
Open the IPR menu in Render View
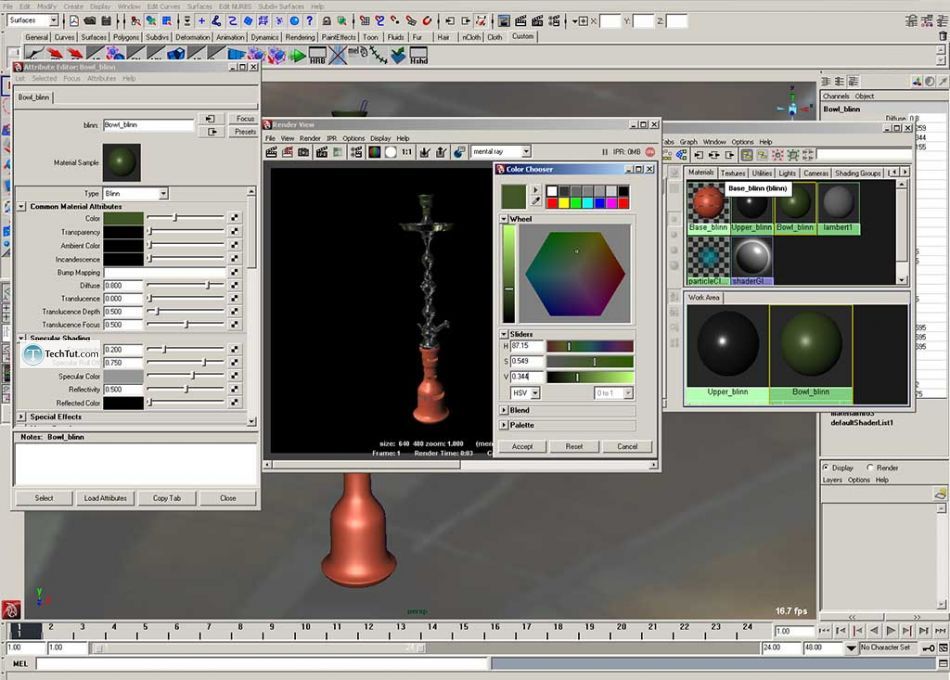click(x=331, y=138)
